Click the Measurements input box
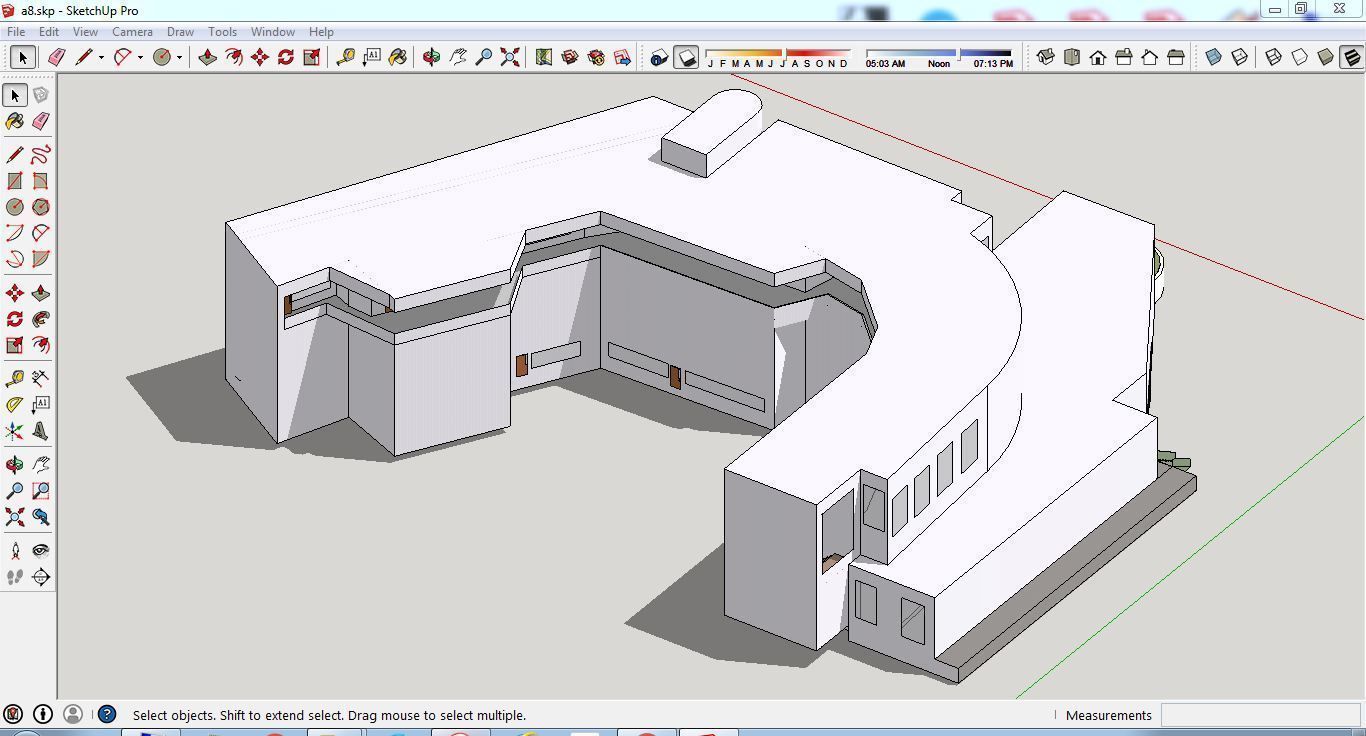 pyautogui.click(x=1260, y=715)
